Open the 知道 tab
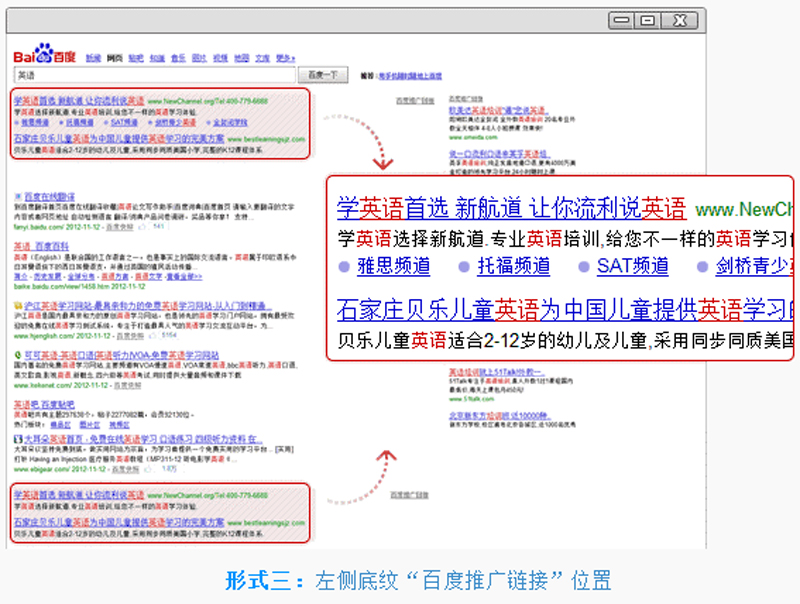The height and width of the screenshot is (604, 800). click(x=157, y=58)
